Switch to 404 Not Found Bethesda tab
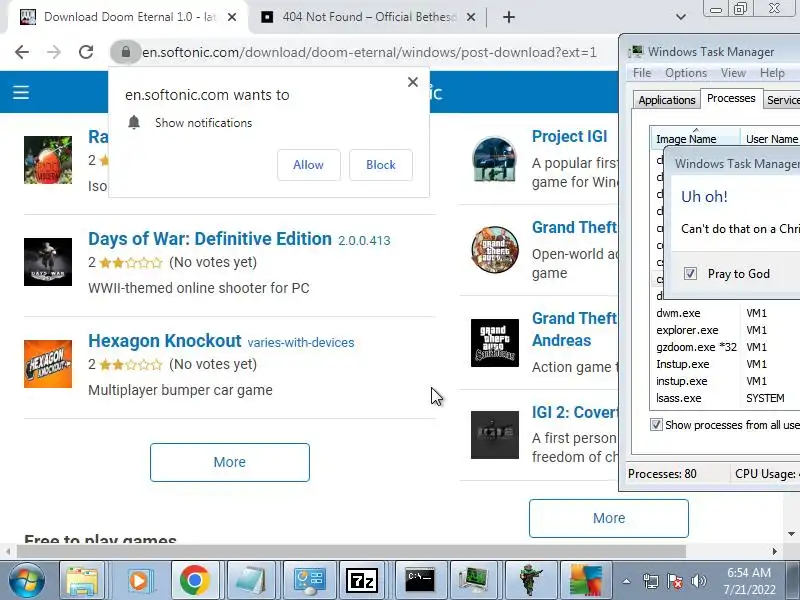Viewport: 800px width, 600px height. (x=367, y=17)
